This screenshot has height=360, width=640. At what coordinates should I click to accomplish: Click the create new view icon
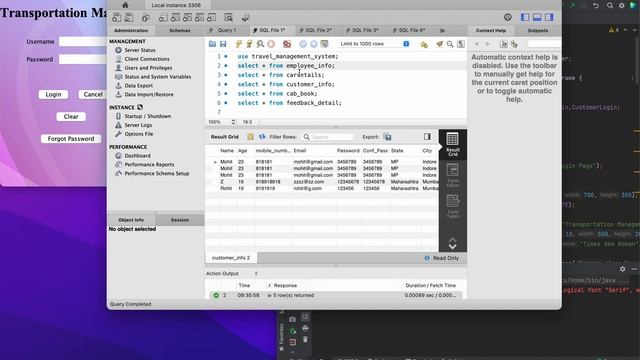pos(187,18)
